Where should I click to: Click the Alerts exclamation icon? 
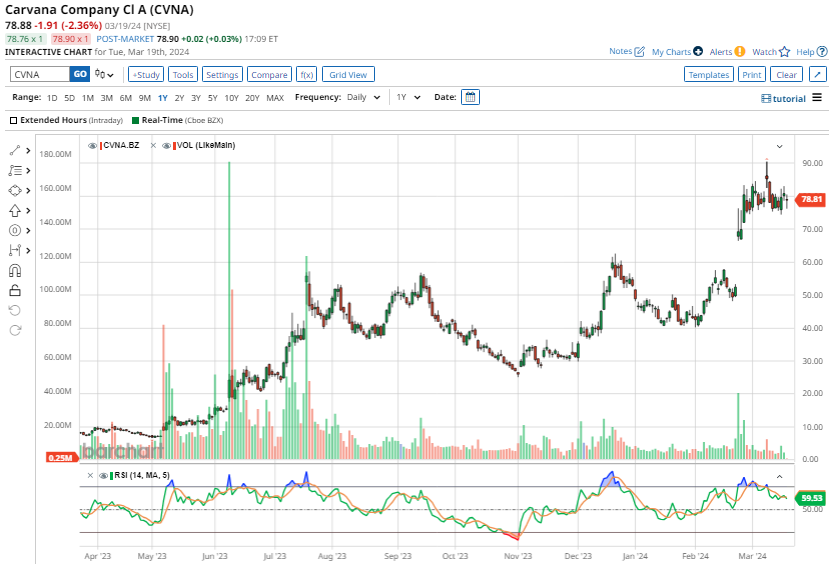point(739,51)
